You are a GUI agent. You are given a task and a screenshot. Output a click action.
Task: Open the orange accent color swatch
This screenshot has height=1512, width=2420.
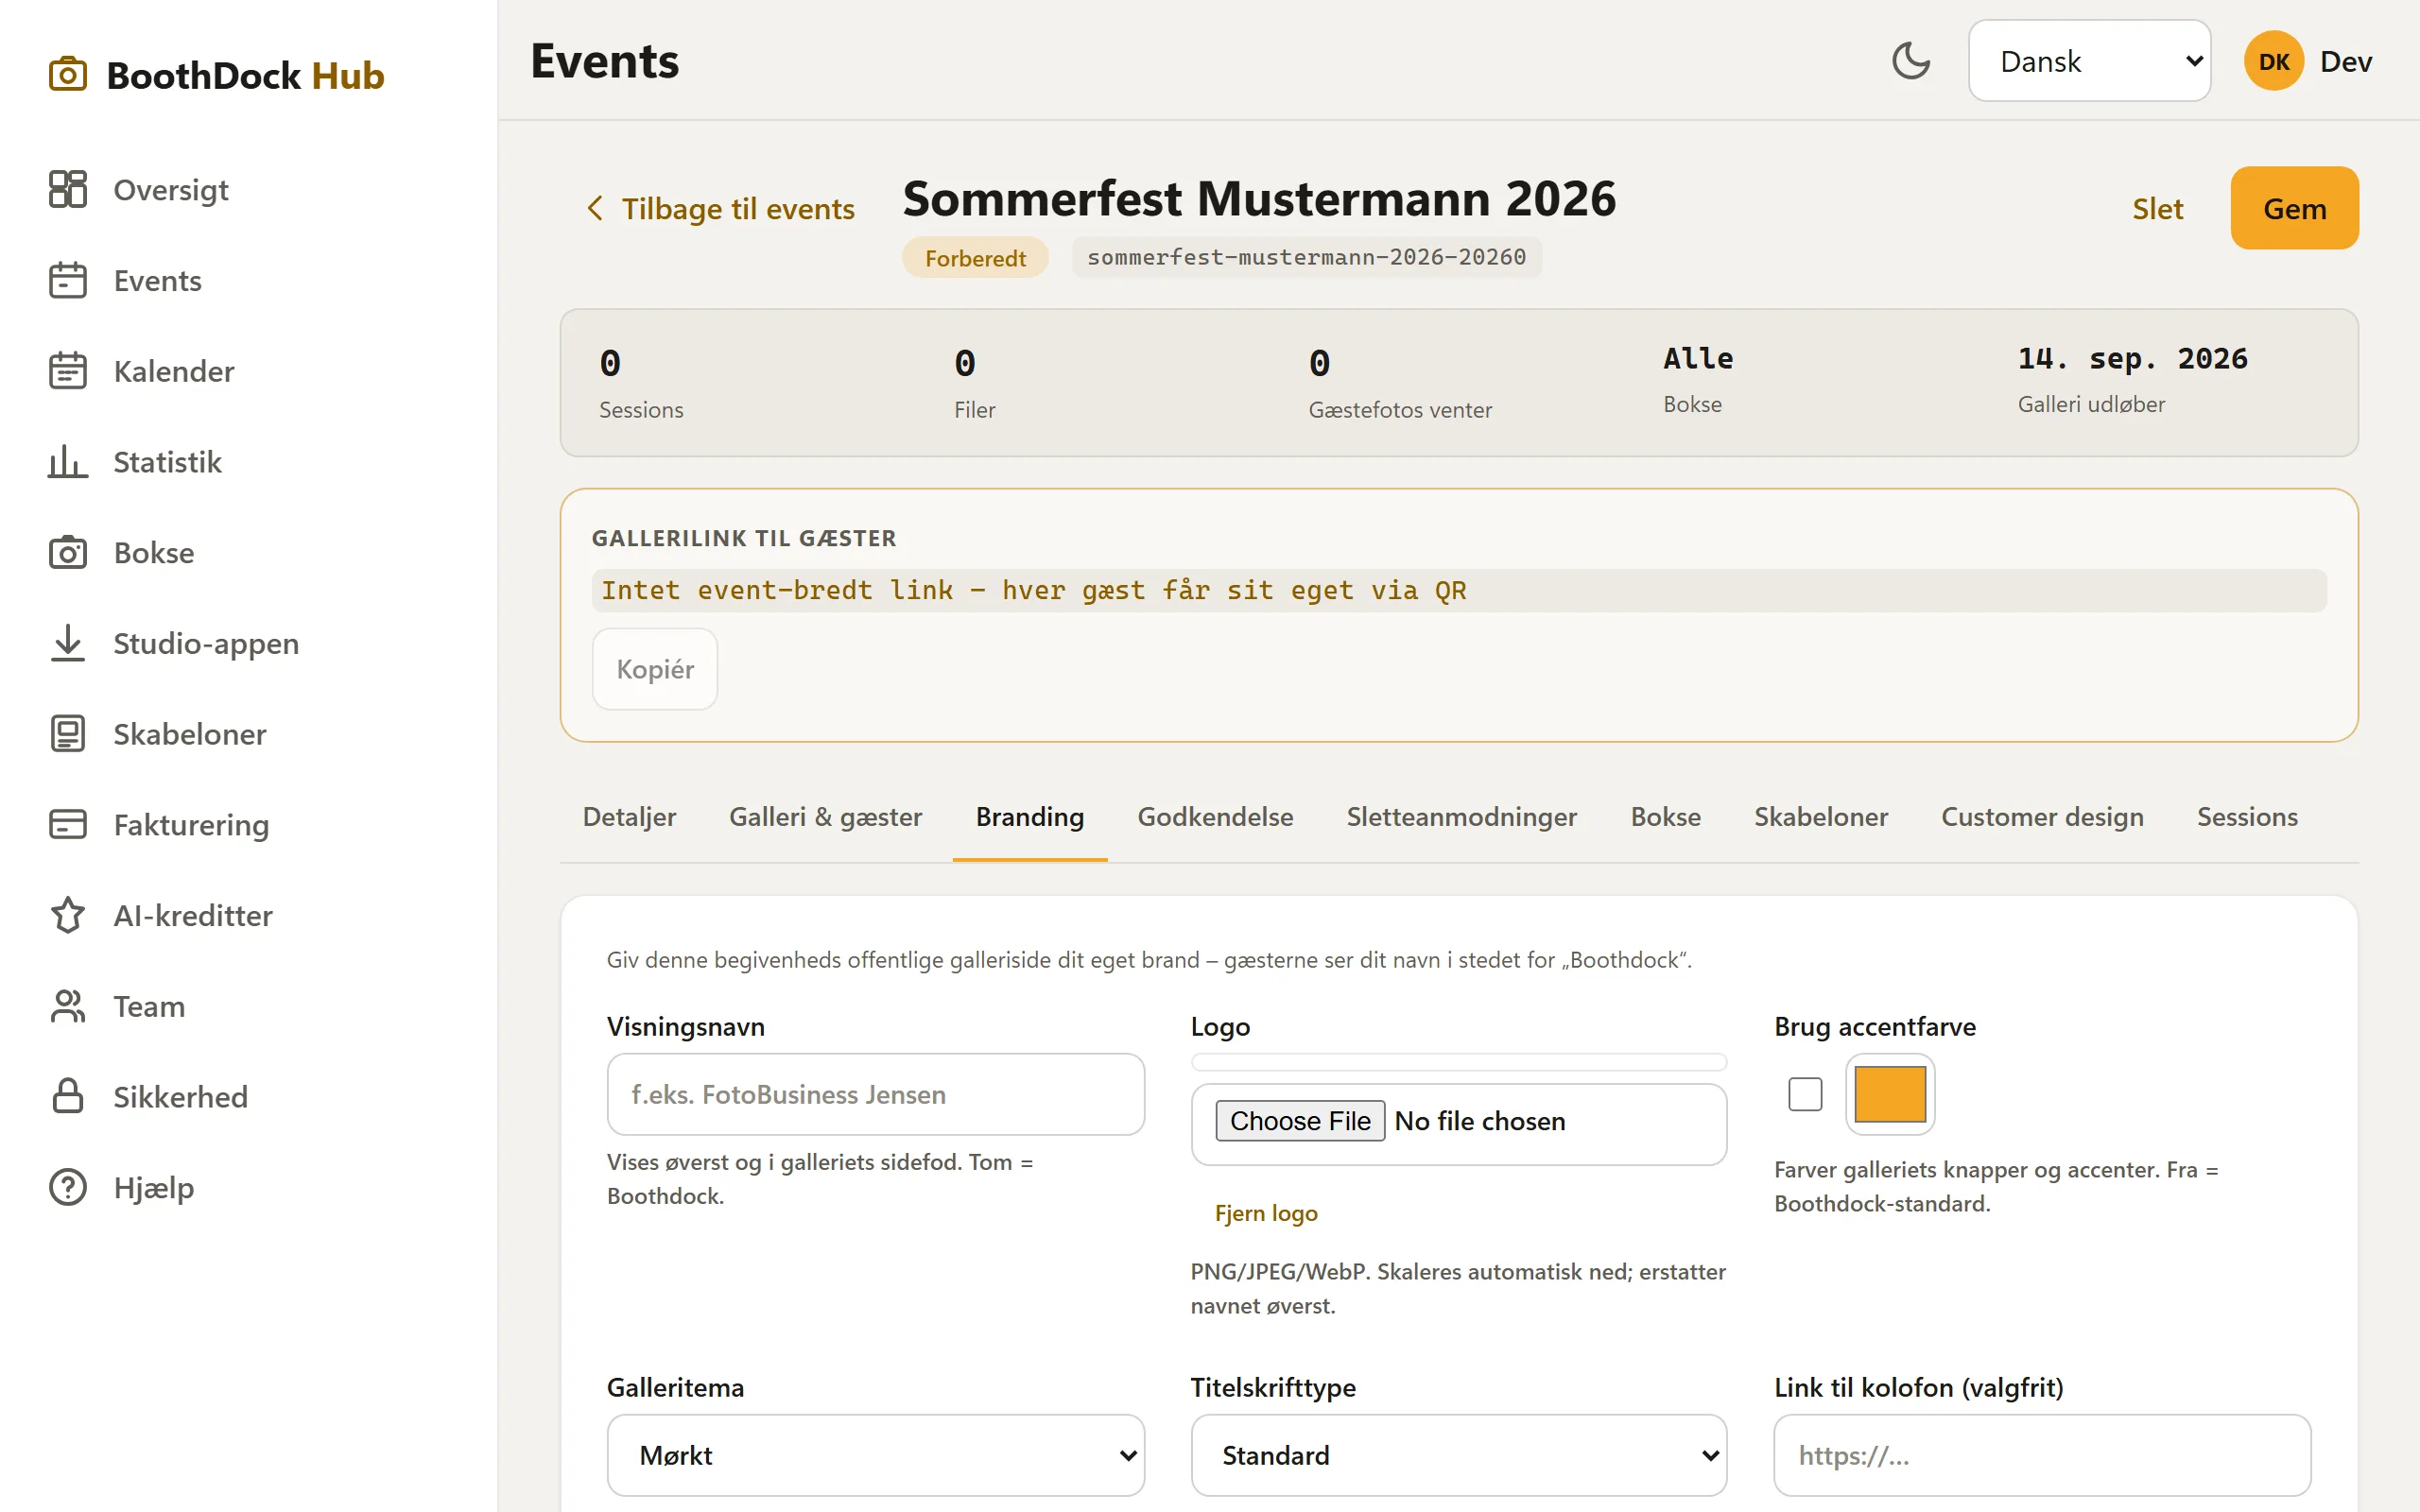point(1890,1094)
